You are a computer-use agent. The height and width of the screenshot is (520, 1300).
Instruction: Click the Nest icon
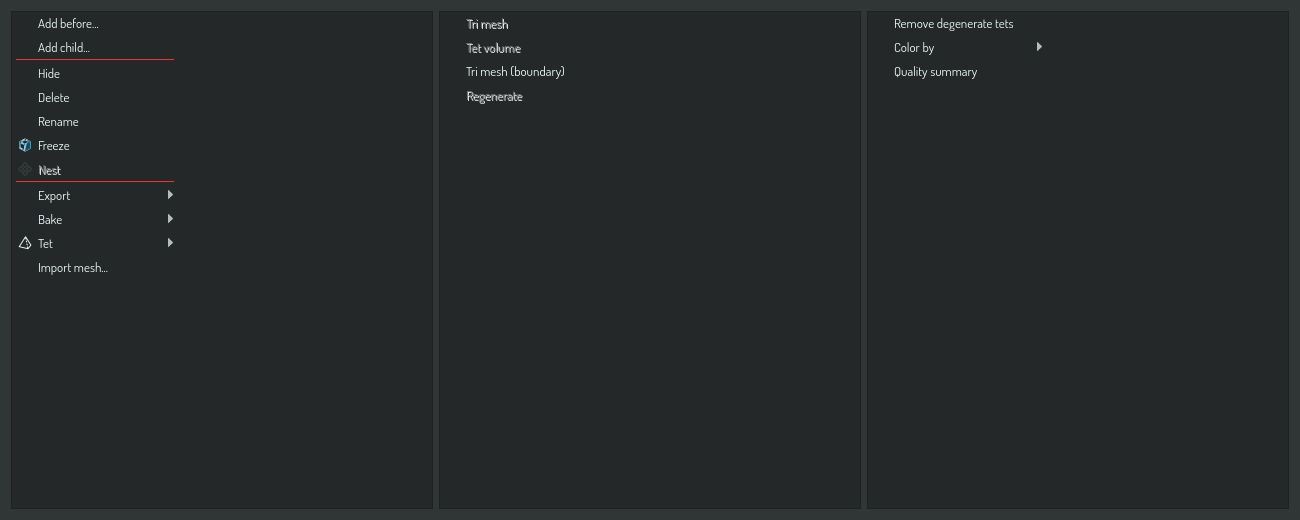[25, 170]
